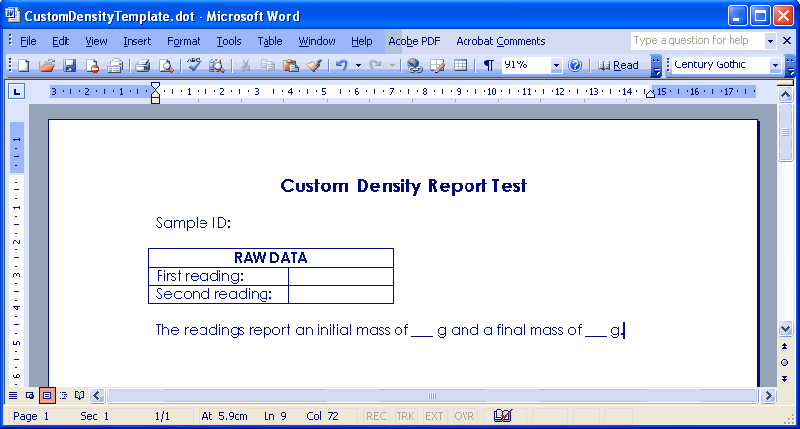Click Select Browse Object circle button

tap(785, 363)
